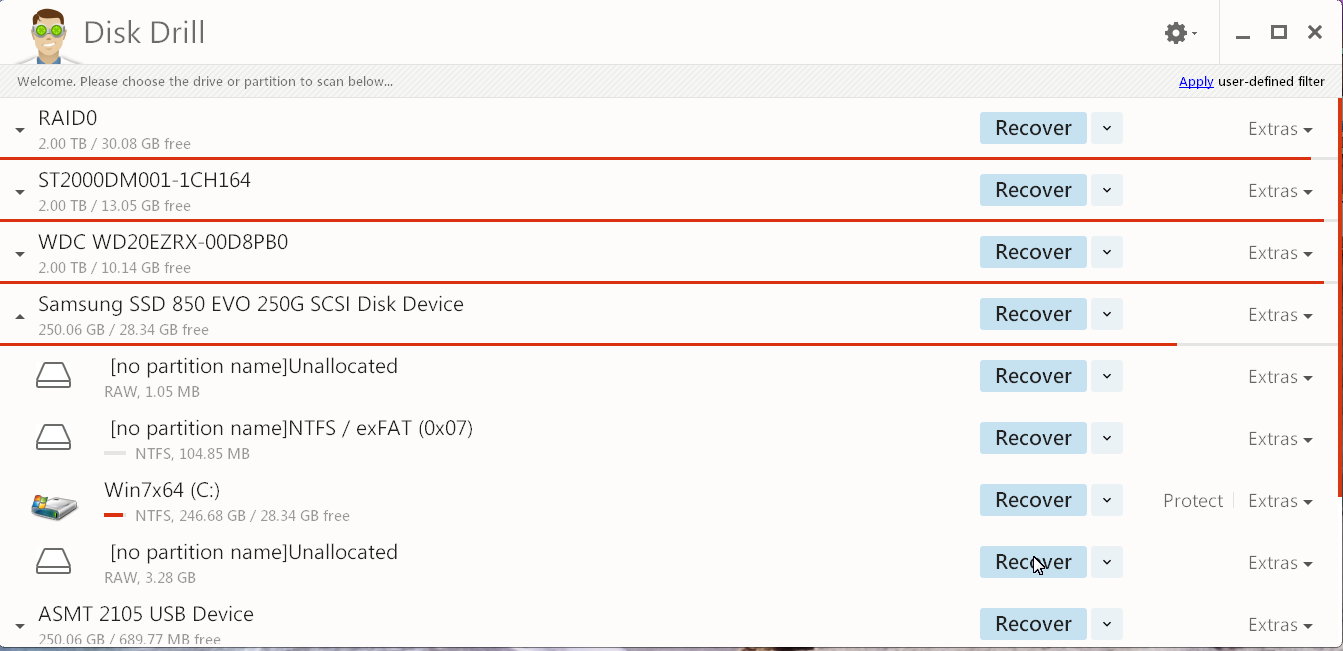
Task: Expand the ST2000DM001-1CH164 drive
Action: [20, 192]
